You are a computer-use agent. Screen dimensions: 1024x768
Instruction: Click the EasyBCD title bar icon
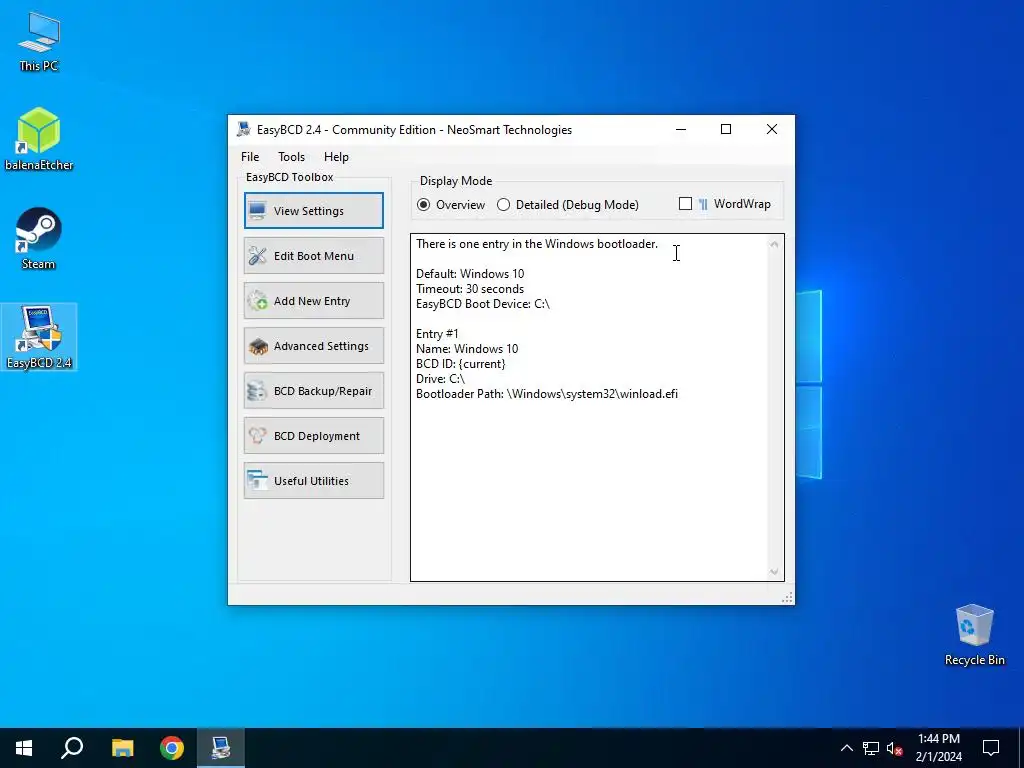click(x=244, y=129)
